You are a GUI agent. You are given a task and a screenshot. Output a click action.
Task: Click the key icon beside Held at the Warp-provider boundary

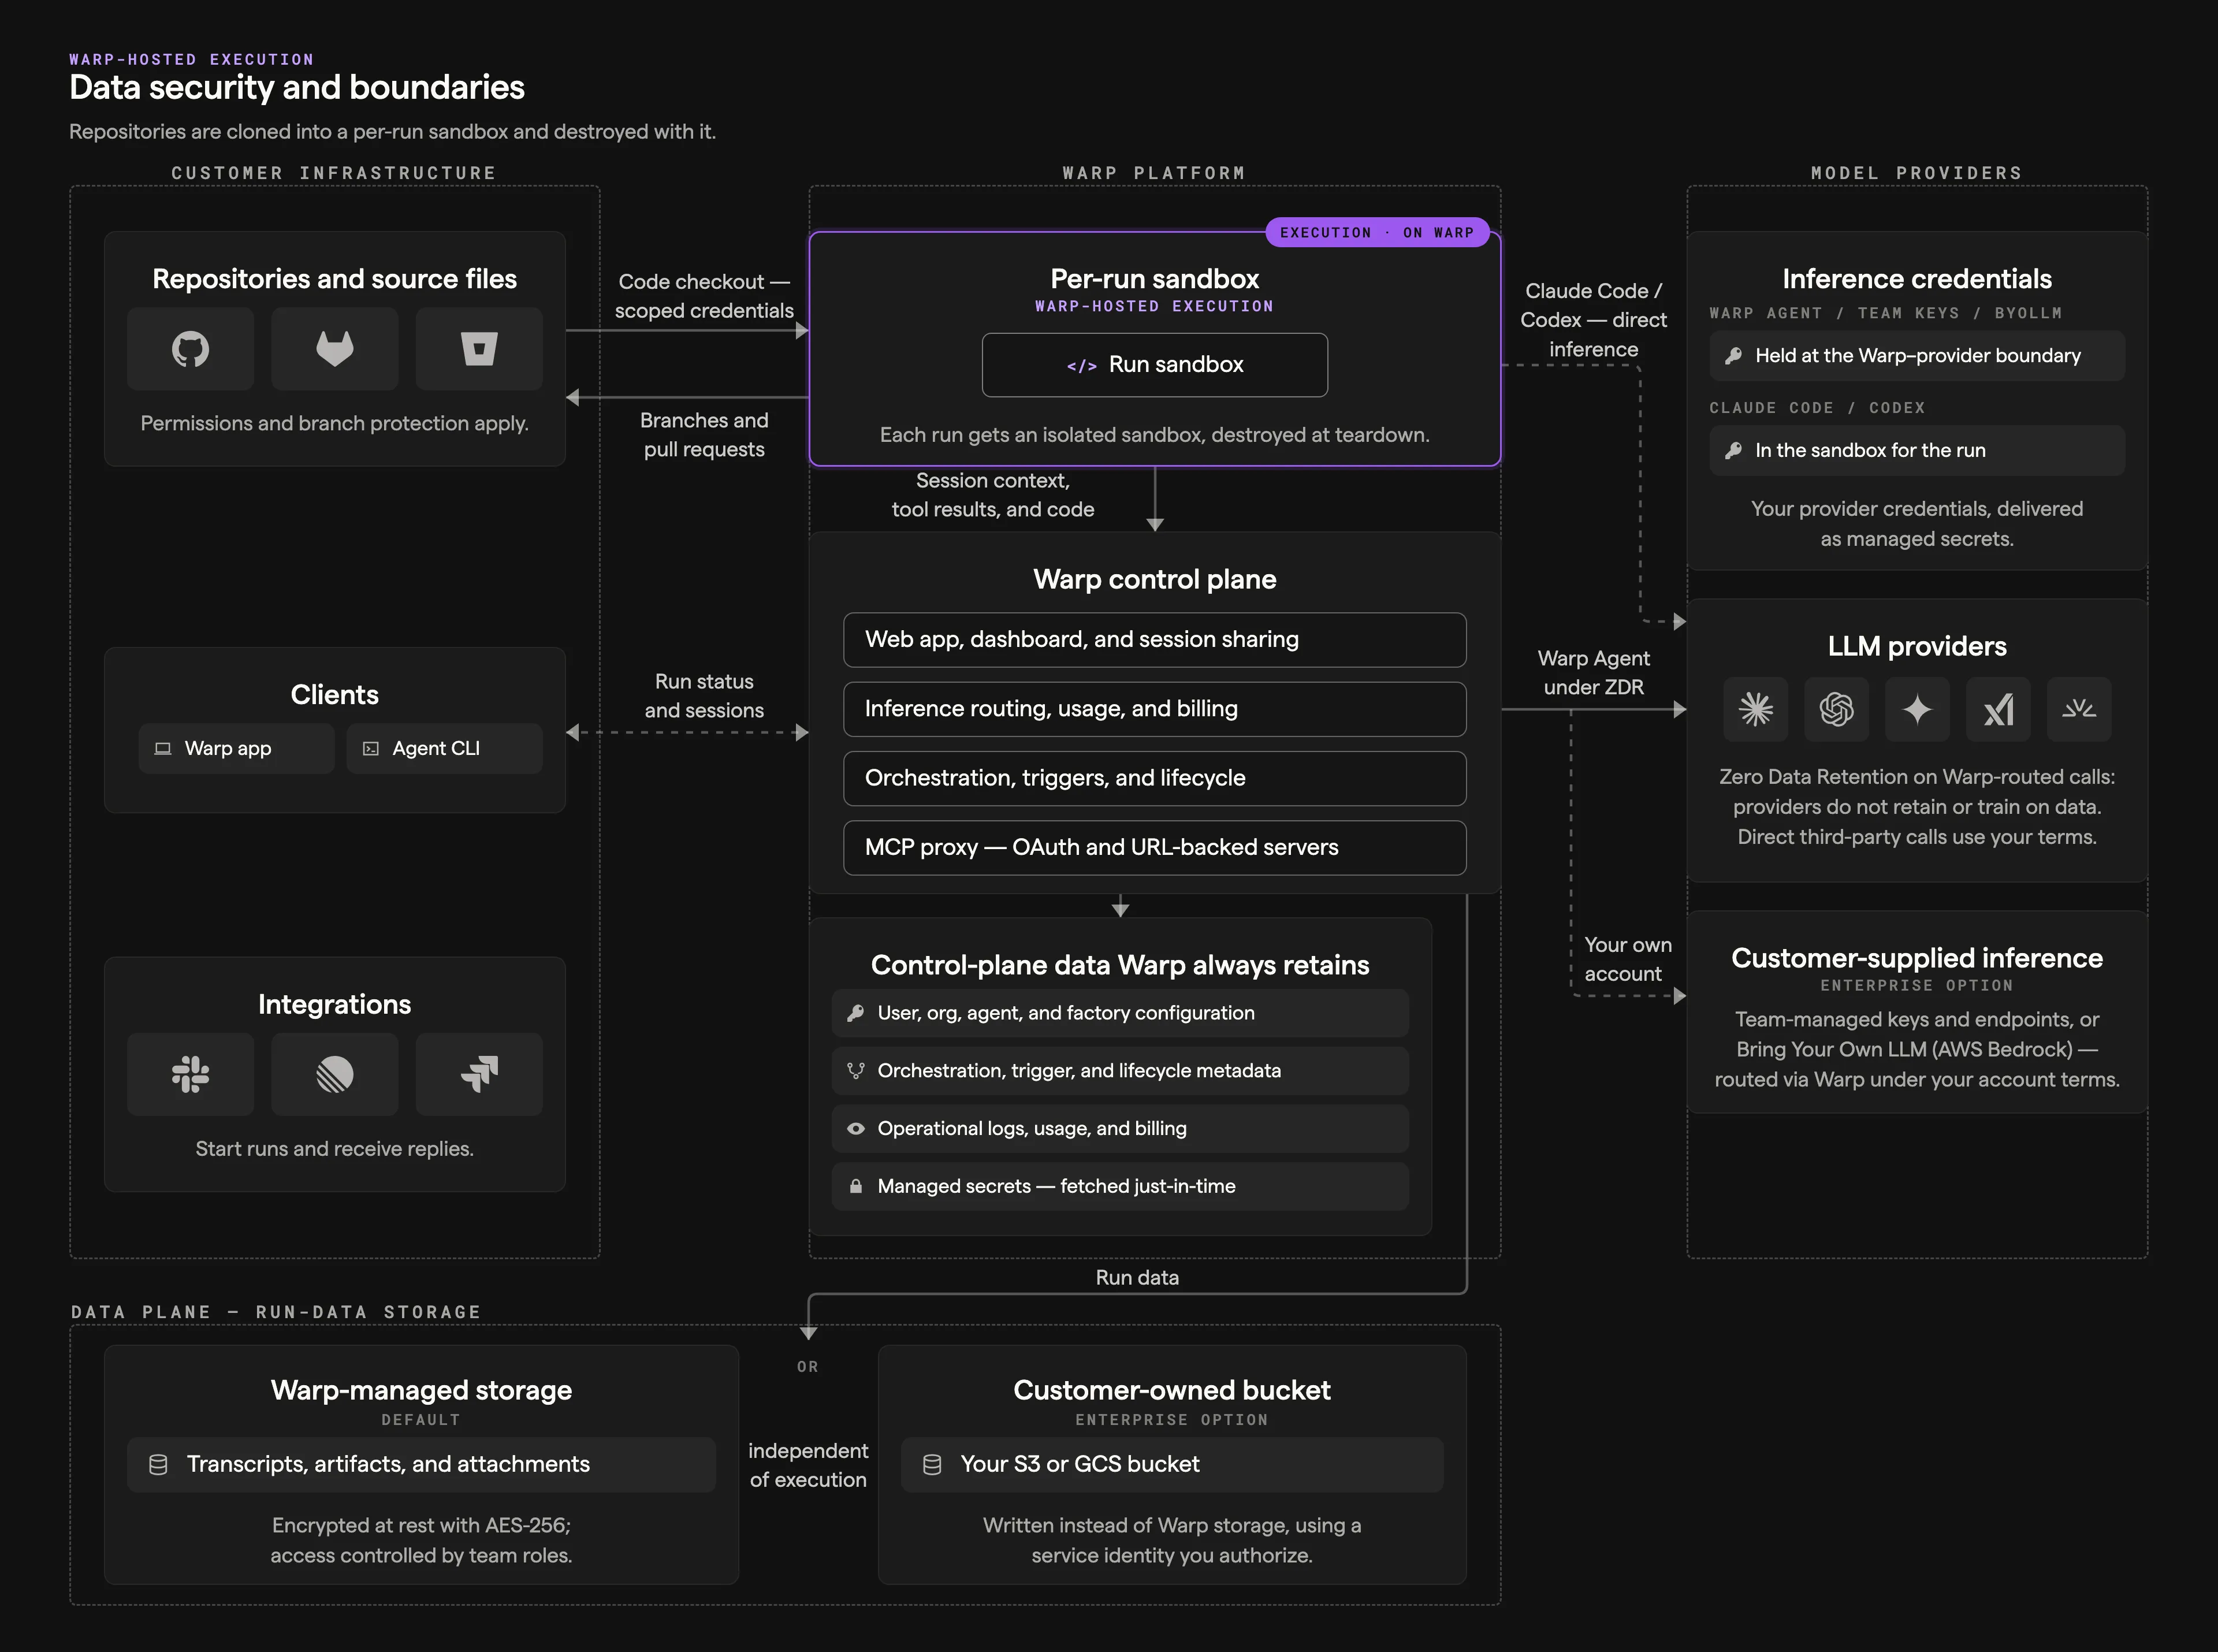click(x=1734, y=356)
